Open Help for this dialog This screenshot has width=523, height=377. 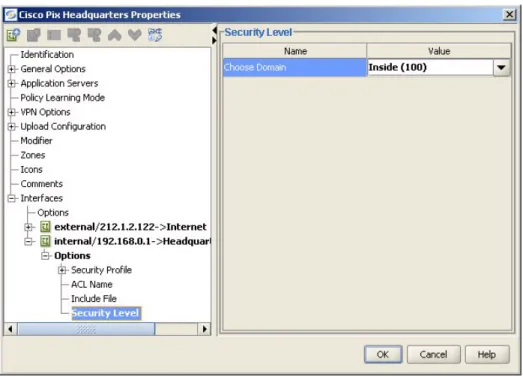click(487, 354)
